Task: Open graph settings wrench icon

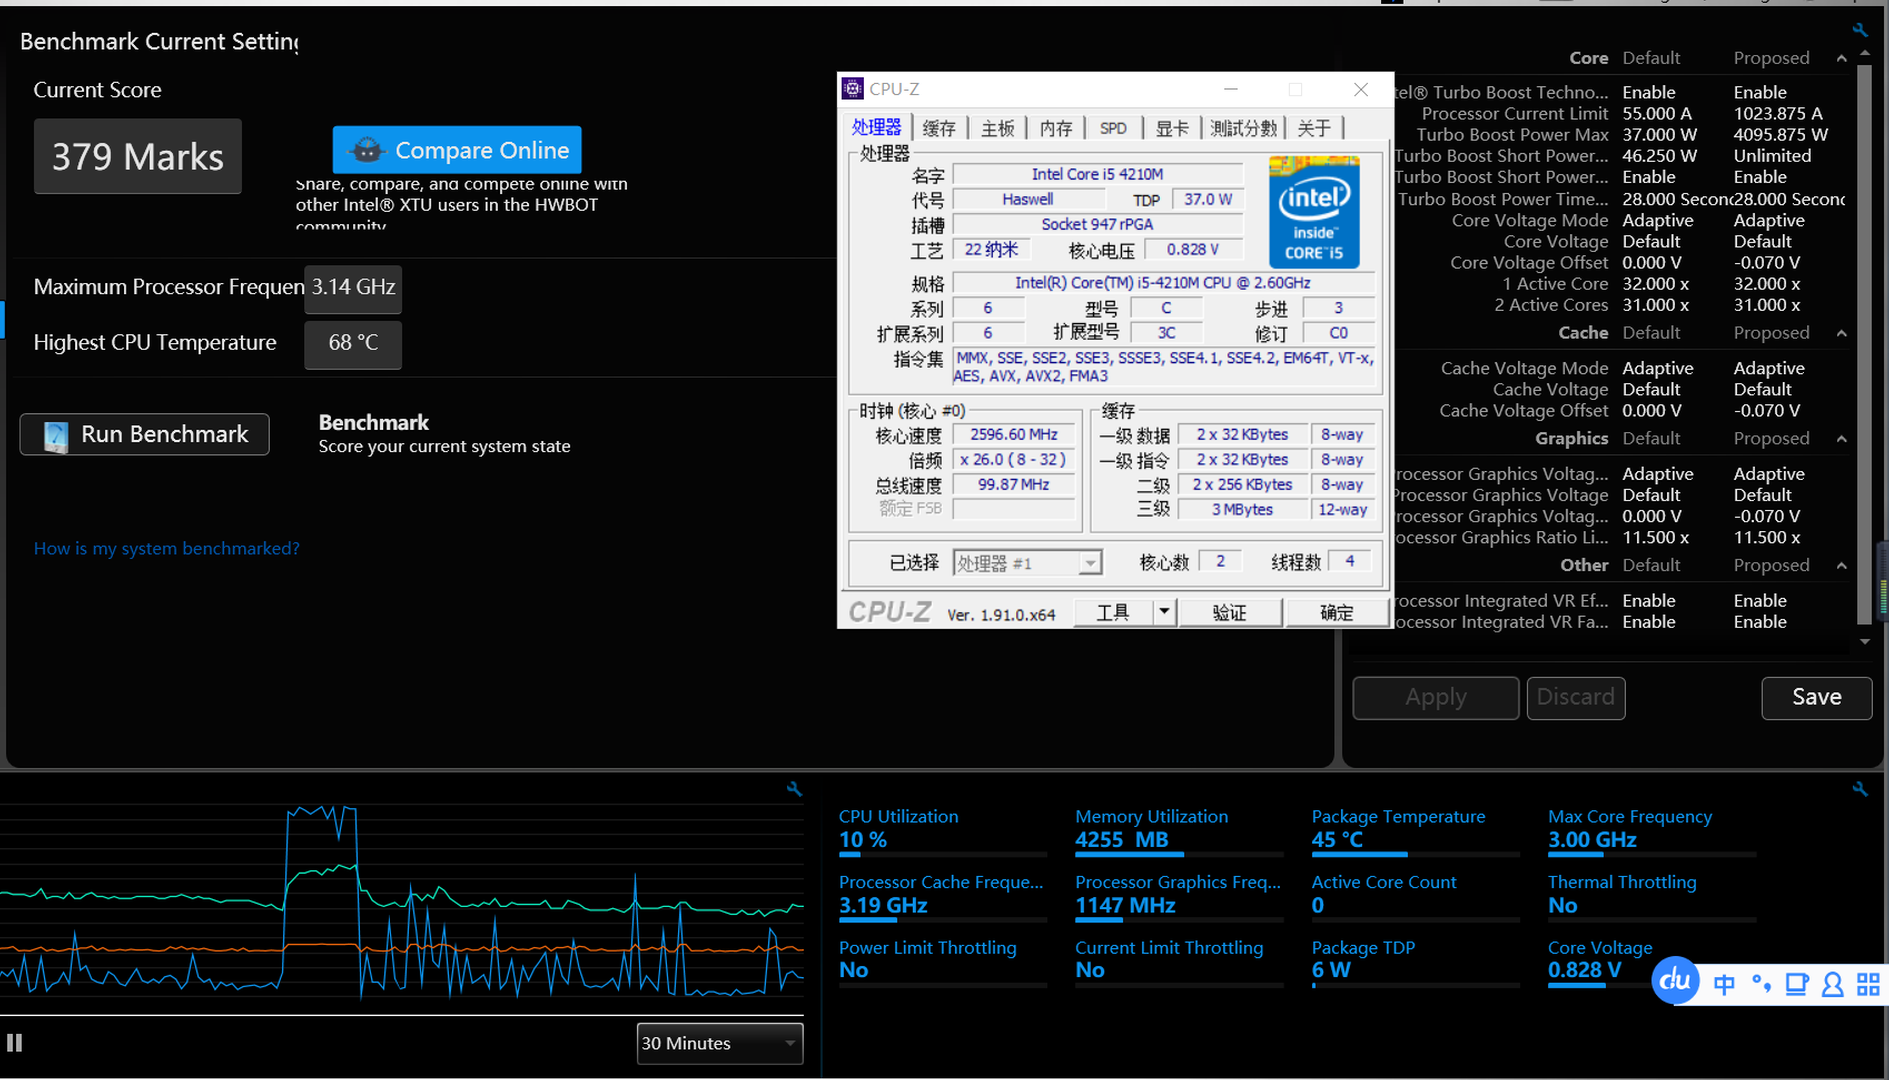Action: (x=794, y=789)
